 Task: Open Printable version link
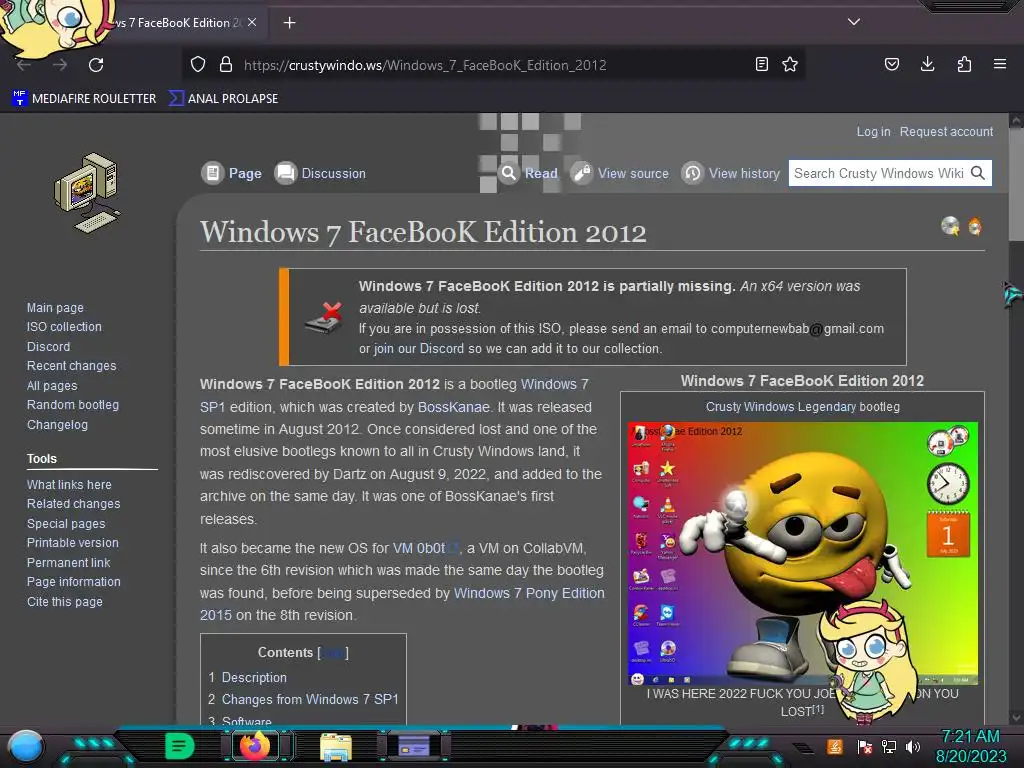click(72, 543)
